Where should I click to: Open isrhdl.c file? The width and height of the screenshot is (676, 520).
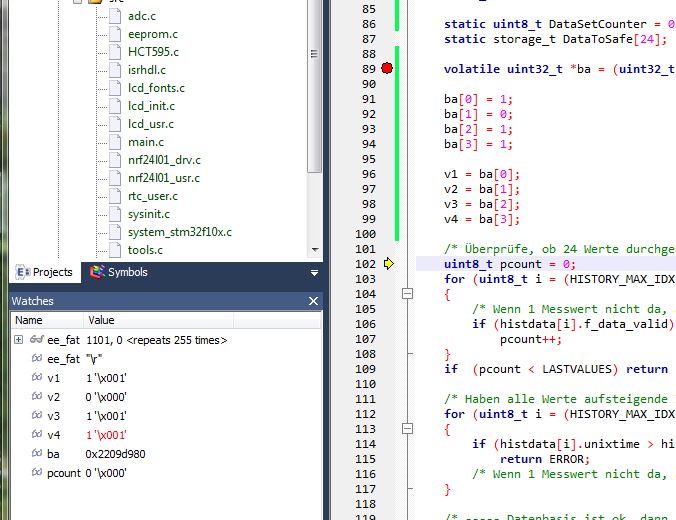(x=147, y=70)
